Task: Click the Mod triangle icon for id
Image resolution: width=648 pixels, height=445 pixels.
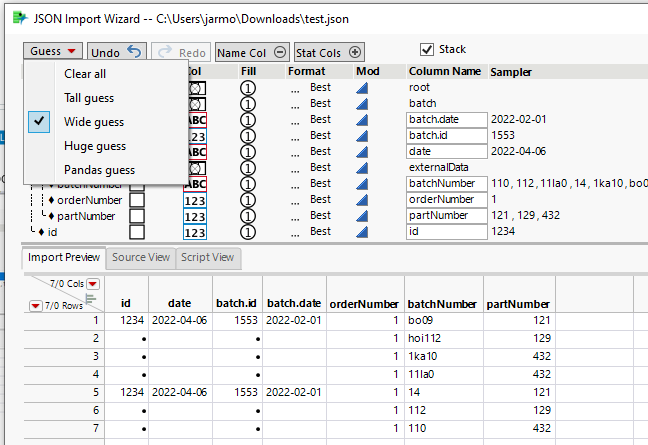Action: tap(362, 232)
